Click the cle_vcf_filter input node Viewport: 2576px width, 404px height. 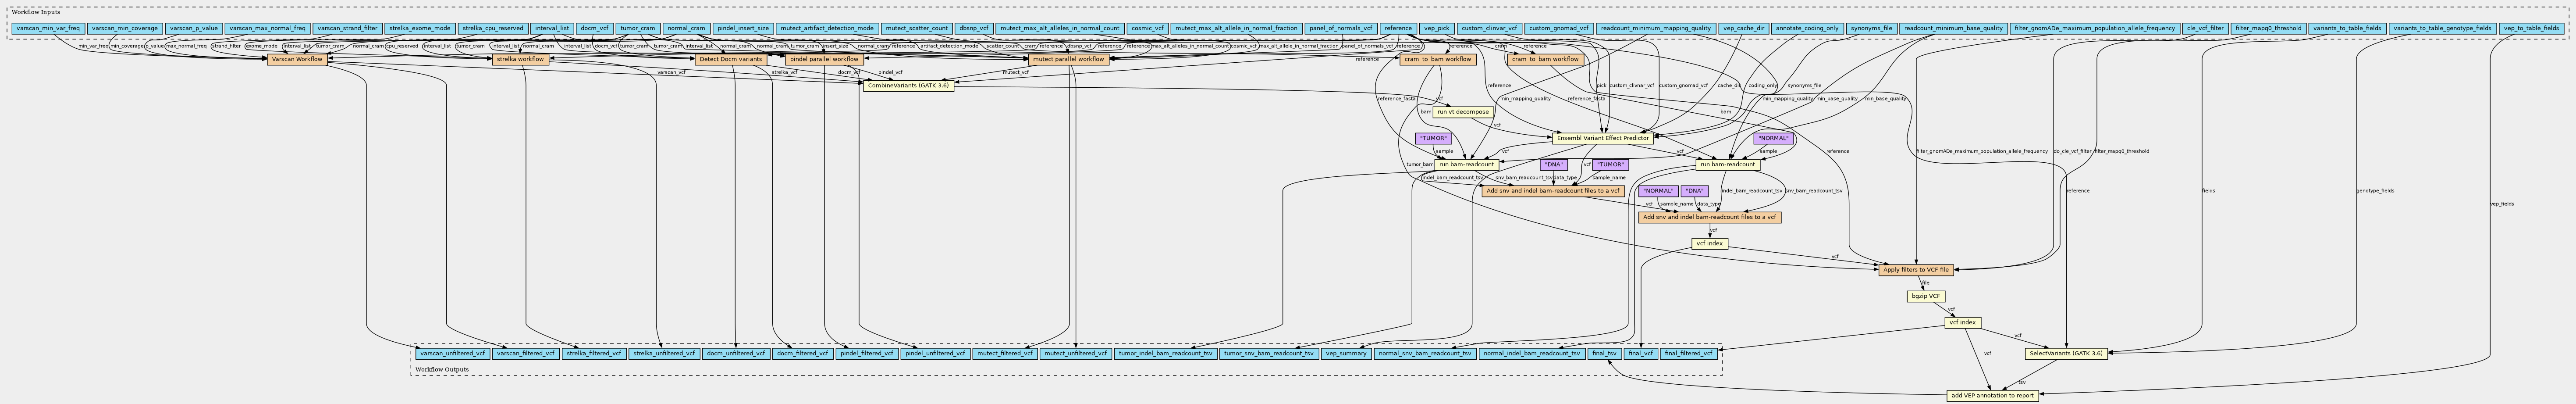(x=2205, y=29)
